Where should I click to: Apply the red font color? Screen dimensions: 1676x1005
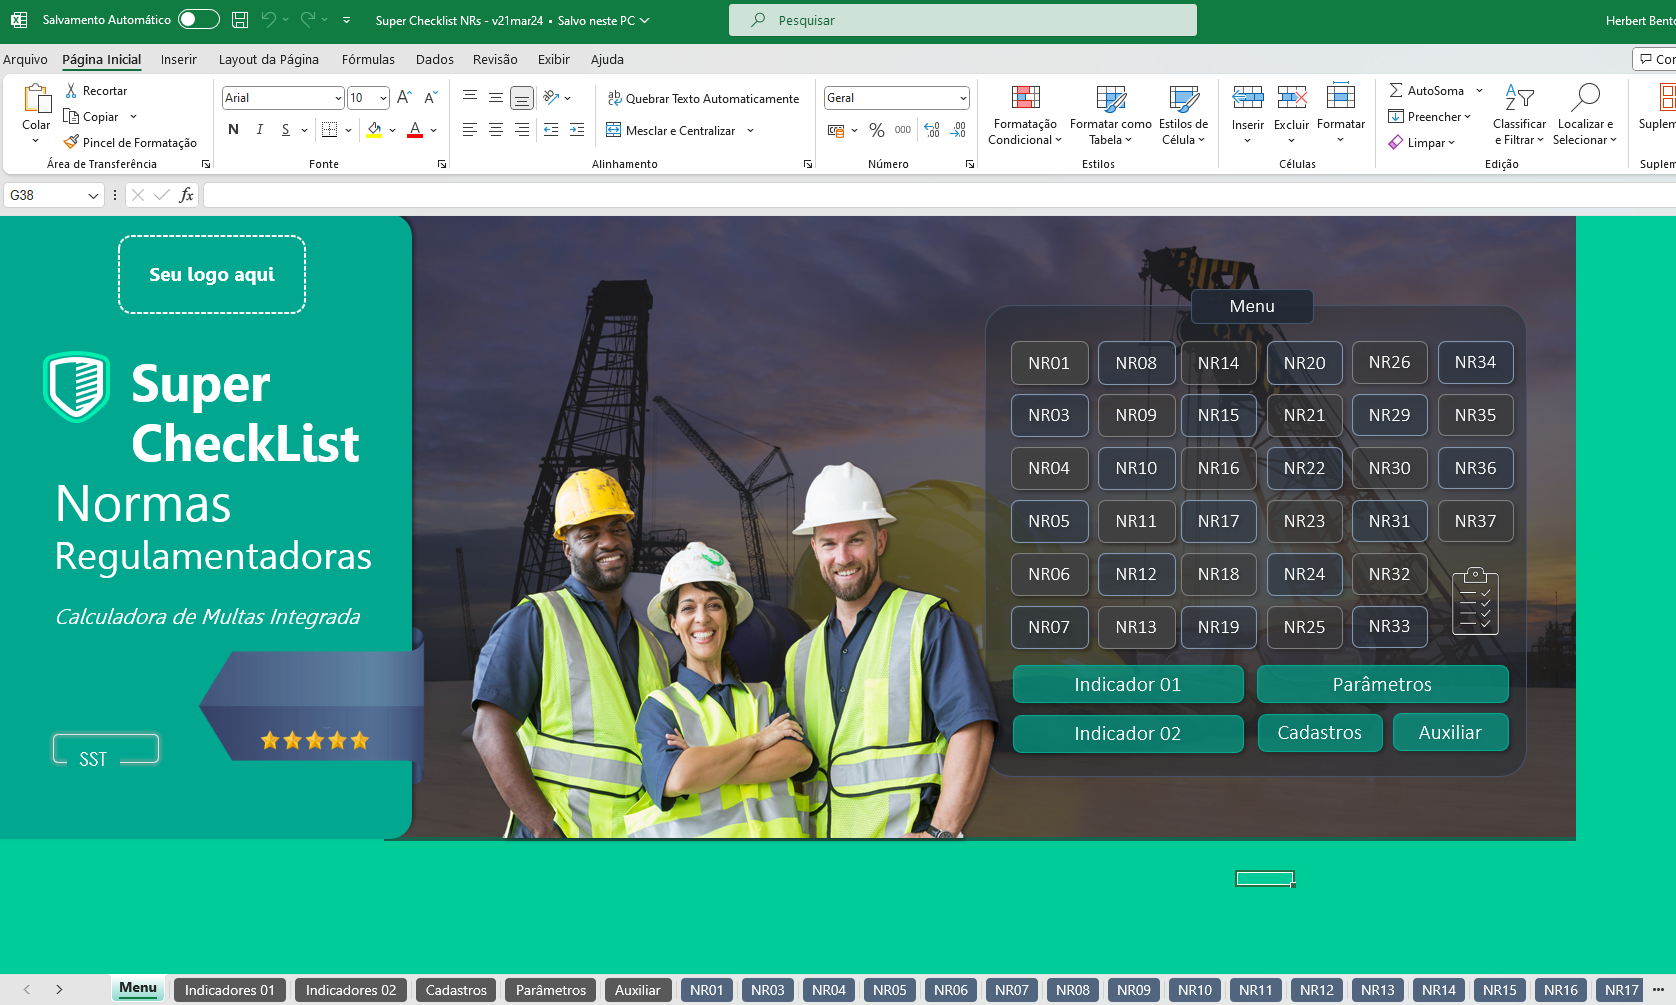[415, 129]
